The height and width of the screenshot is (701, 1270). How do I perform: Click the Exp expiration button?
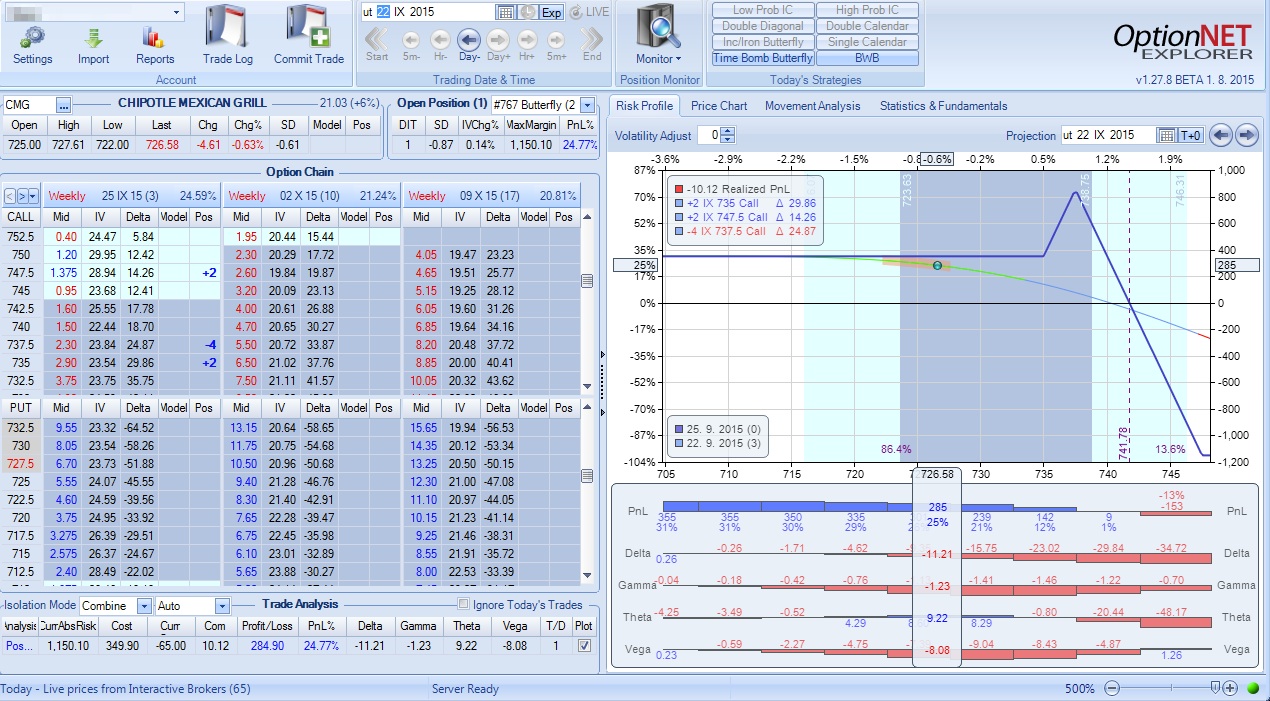point(551,12)
